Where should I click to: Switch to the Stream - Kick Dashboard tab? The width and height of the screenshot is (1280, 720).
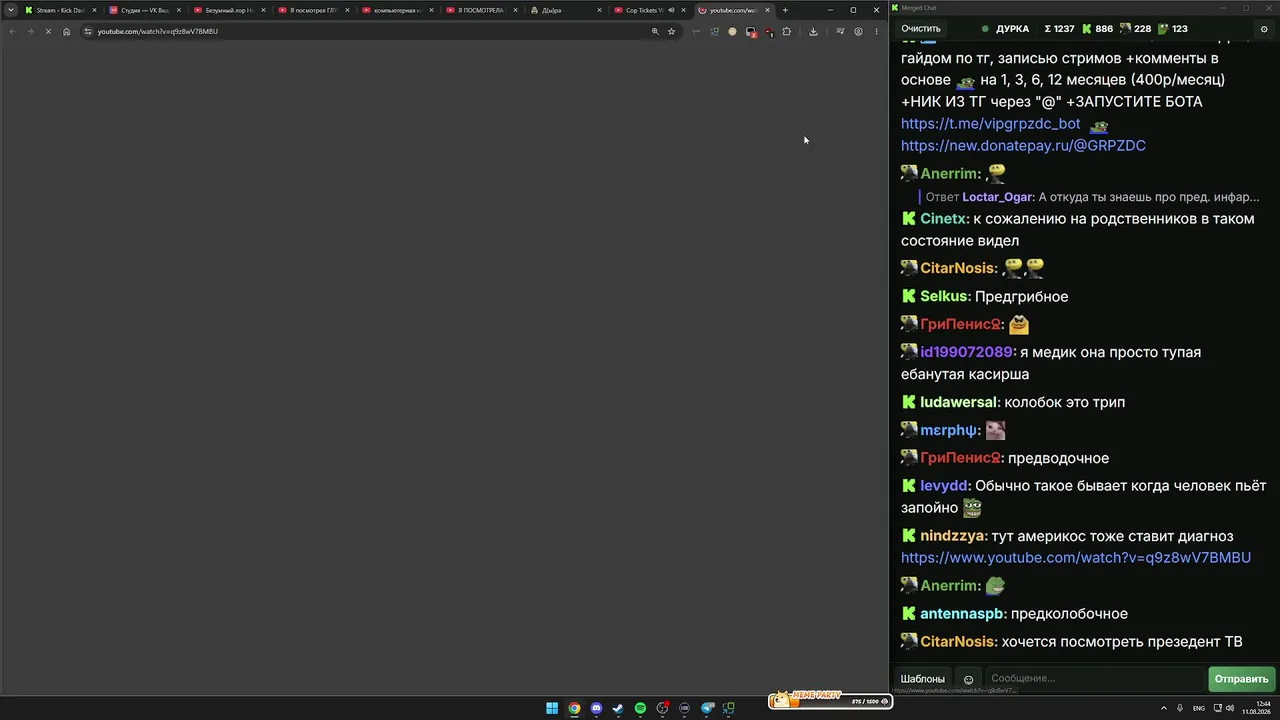(x=59, y=10)
